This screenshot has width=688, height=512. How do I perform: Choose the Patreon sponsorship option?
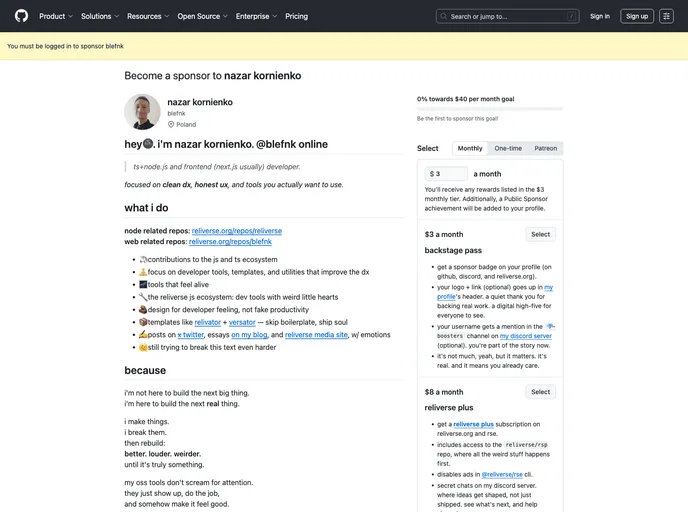click(x=545, y=148)
